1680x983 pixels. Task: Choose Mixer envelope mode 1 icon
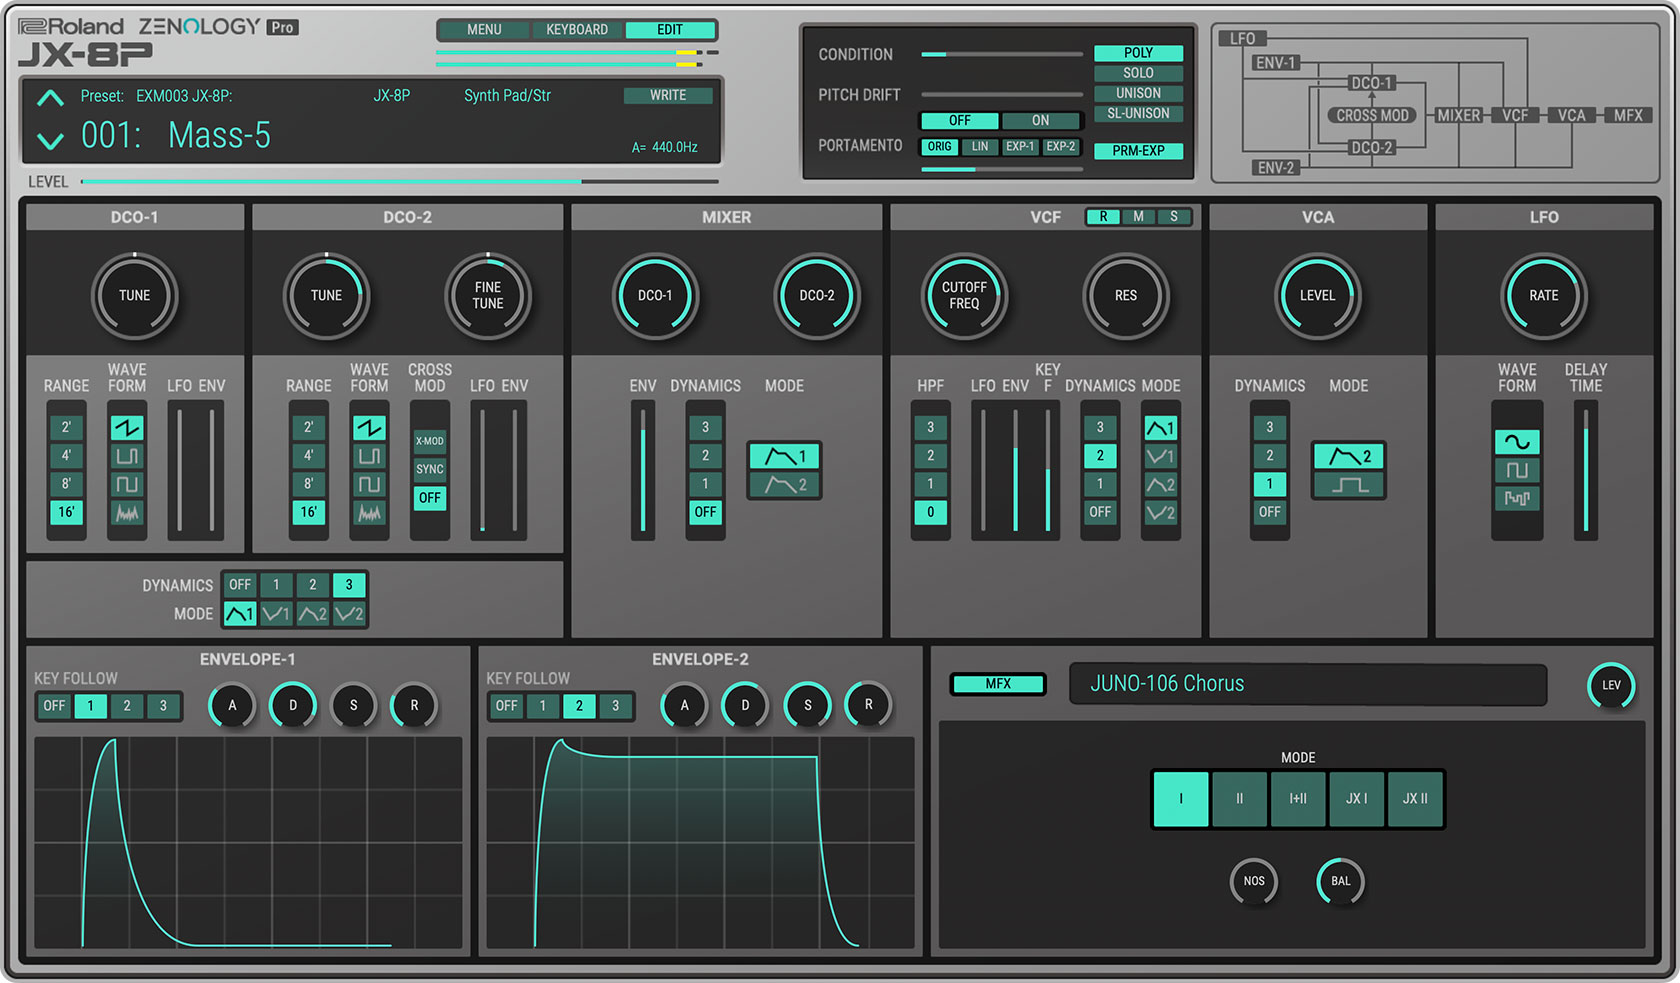tap(785, 456)
